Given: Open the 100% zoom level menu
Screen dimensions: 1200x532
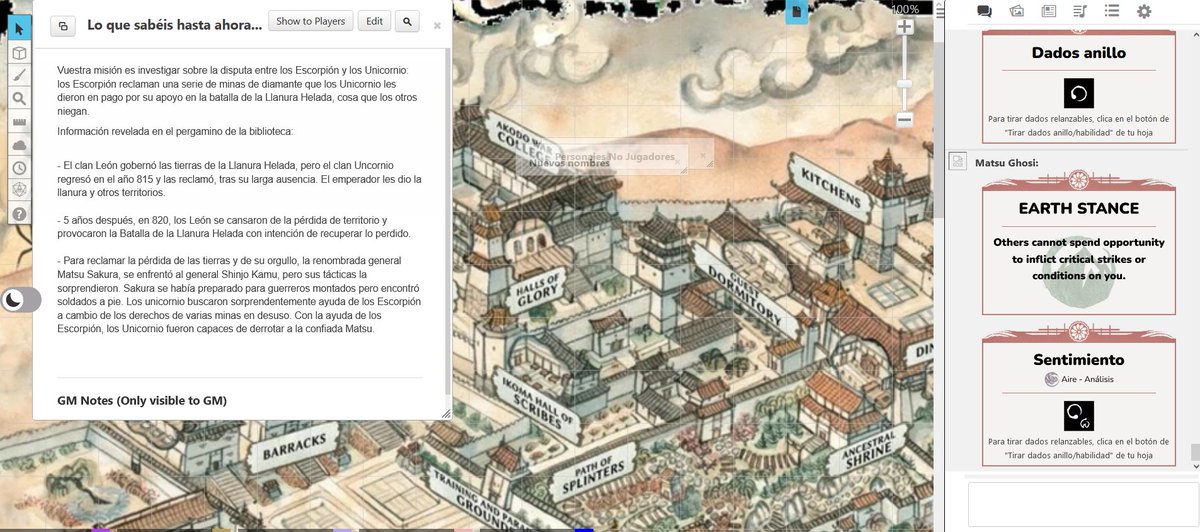Looking at the screenshot, I should (x=905, y=9).
